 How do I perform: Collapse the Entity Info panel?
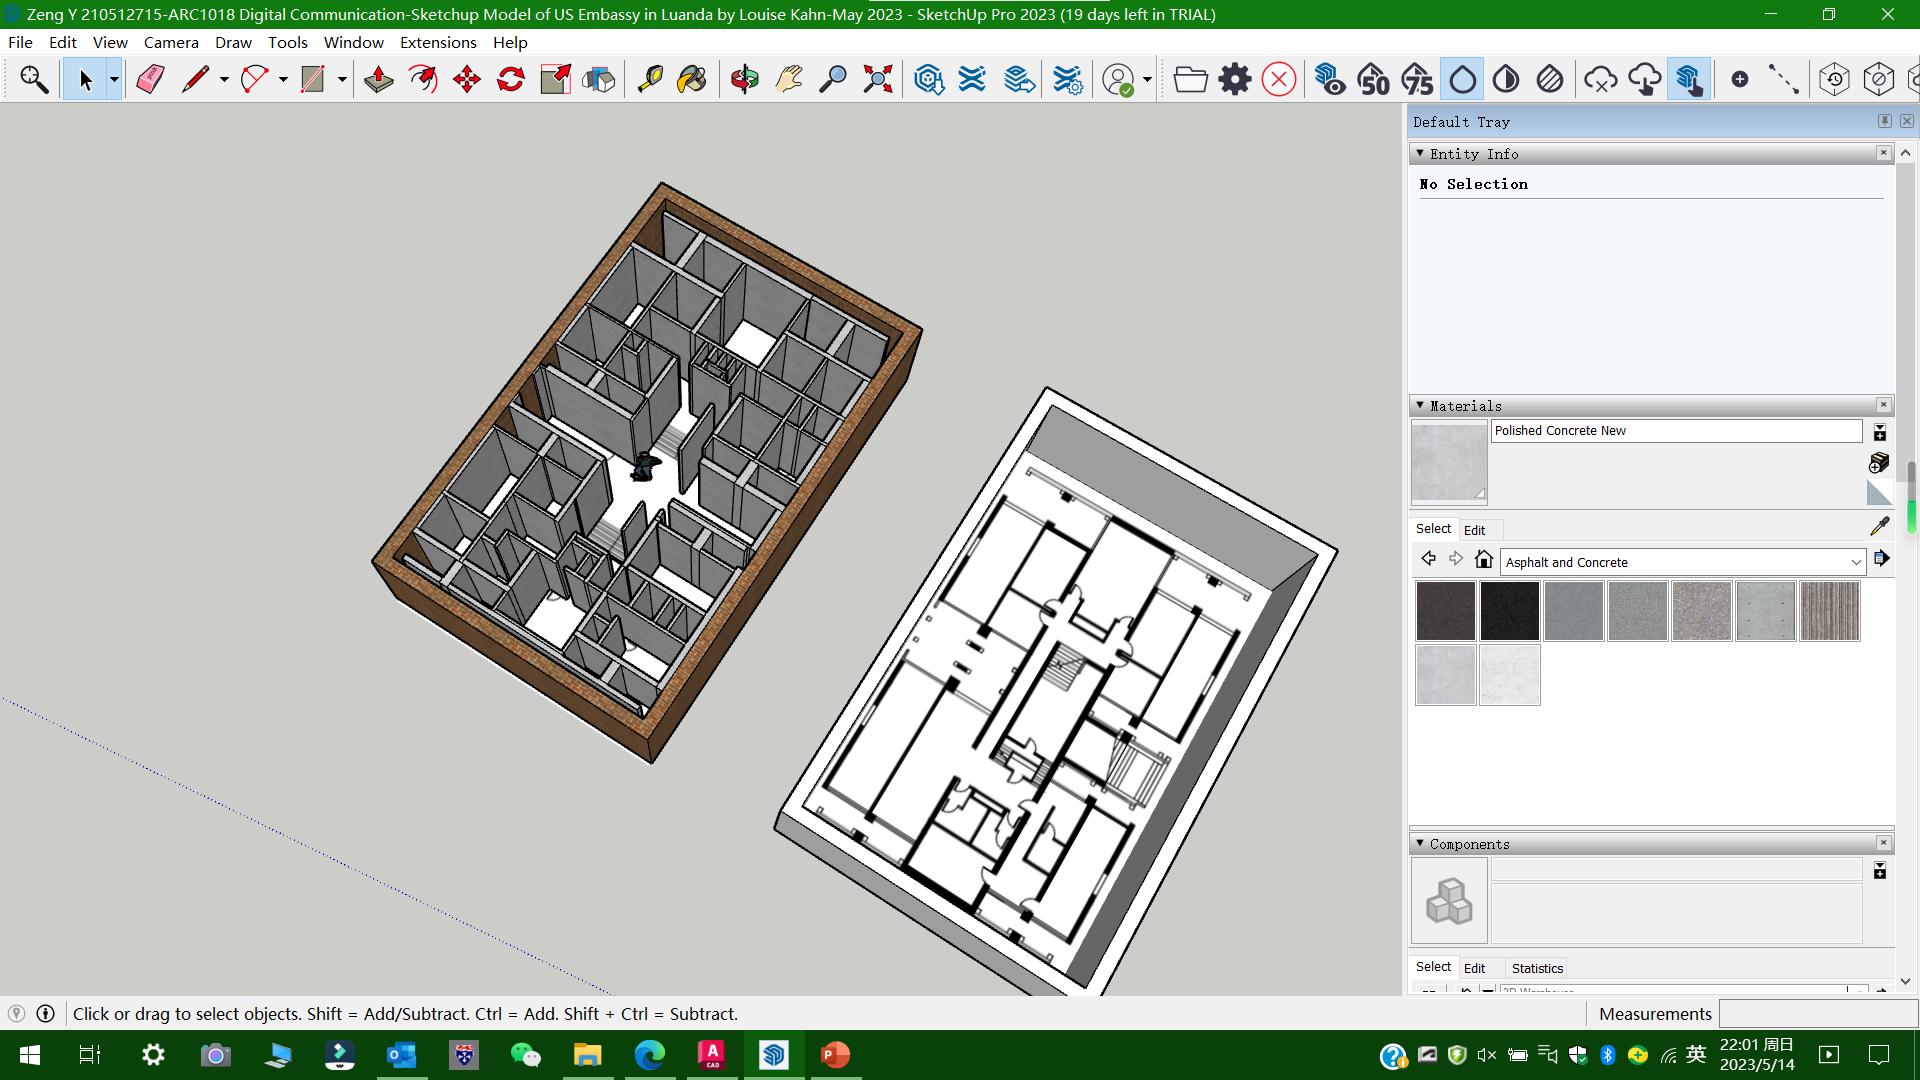(x=1420, y=153)
